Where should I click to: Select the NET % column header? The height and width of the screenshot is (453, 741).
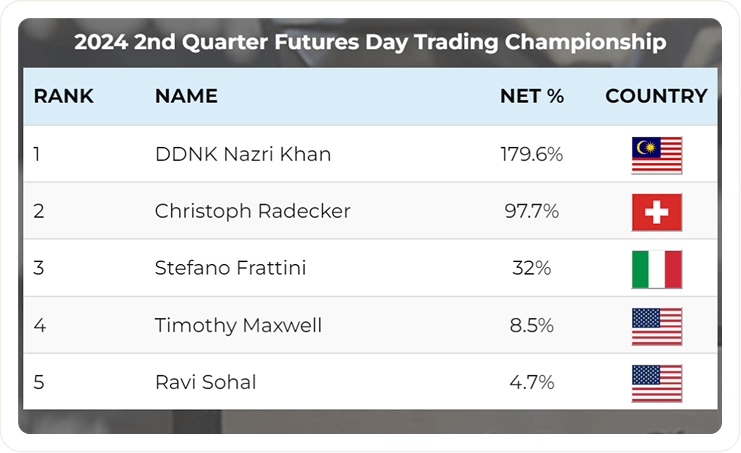(x=532, y=97)
